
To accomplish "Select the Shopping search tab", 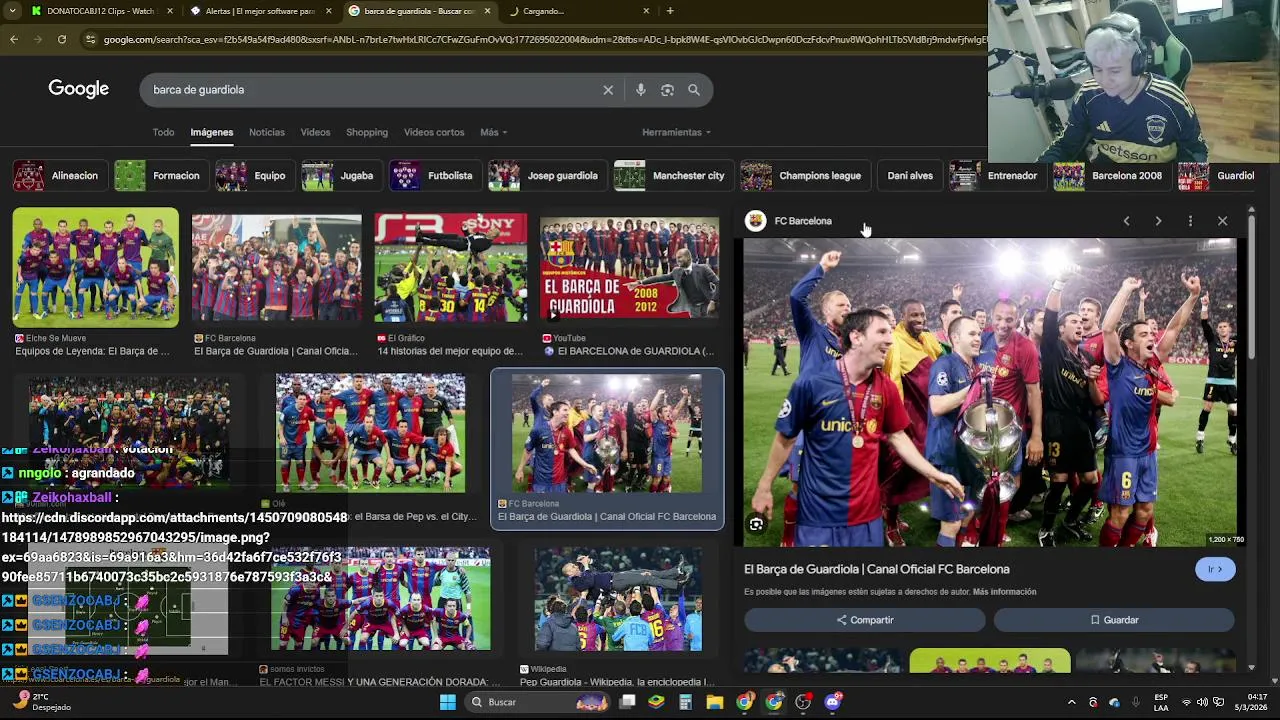I will tap(367, 132).
